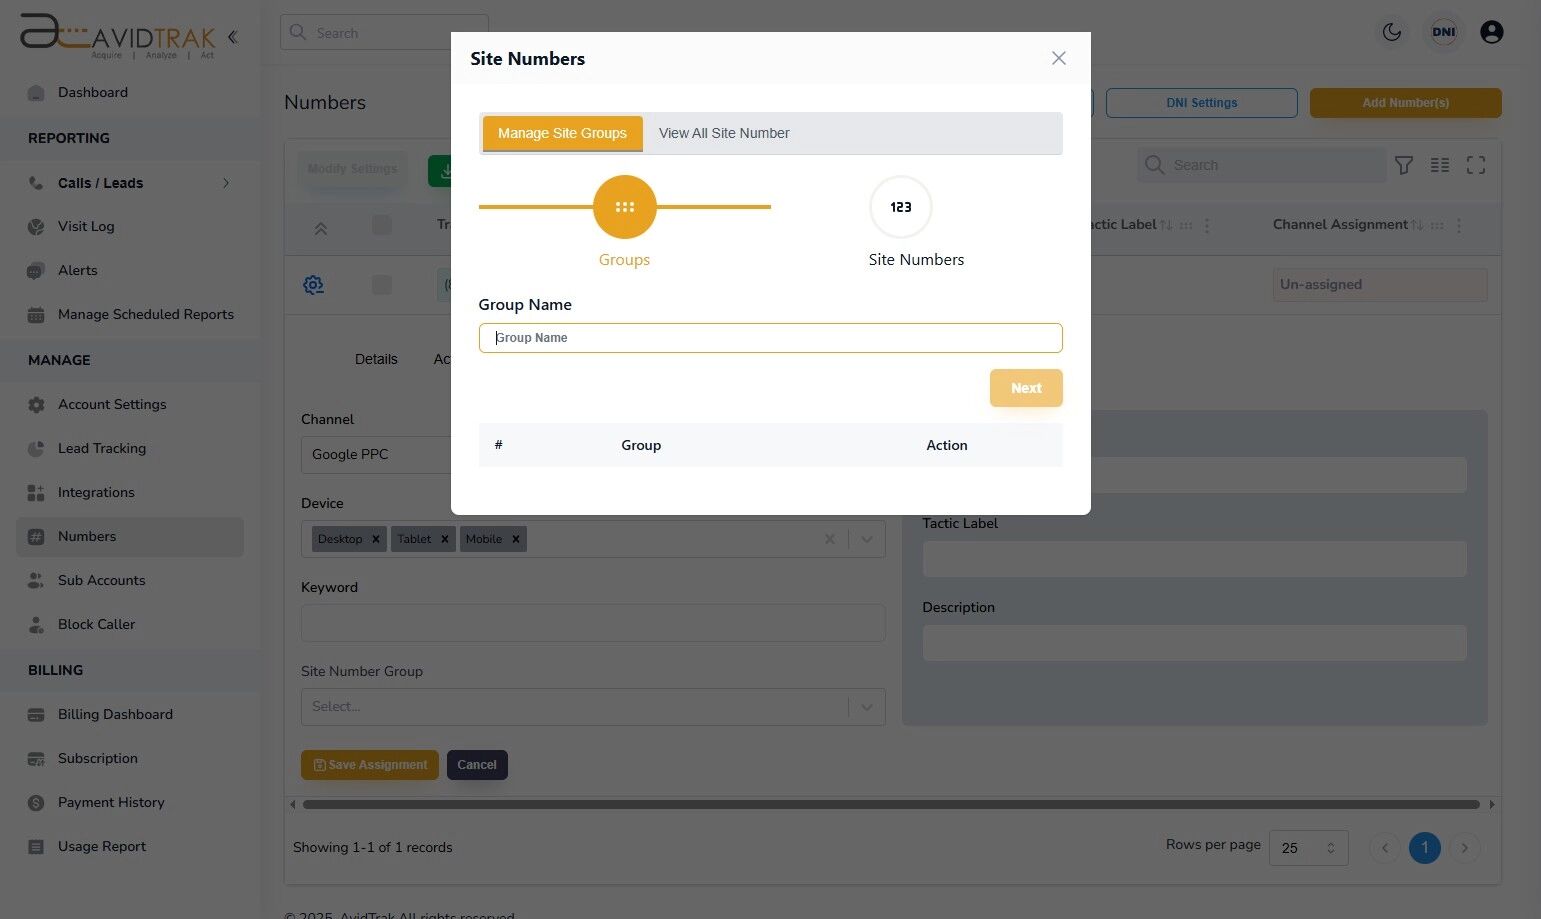This screenshot has width=1541, height=919.
Task: Click the Site Numbers 123 step icon
Action: 901,207
